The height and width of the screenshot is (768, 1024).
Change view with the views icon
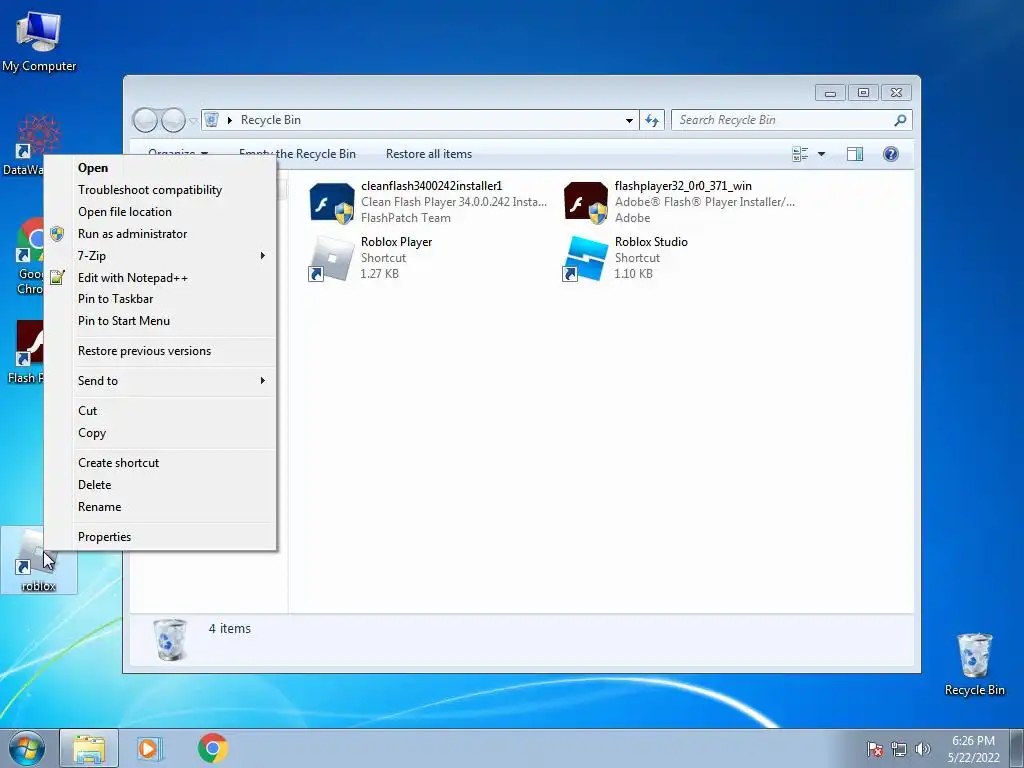point(800,154)
